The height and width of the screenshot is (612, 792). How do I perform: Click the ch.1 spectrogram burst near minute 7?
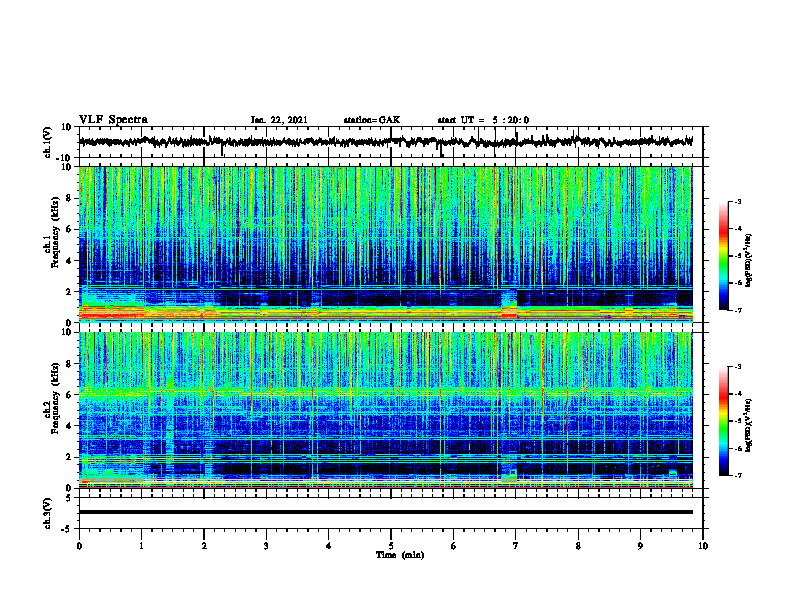tap(509, 304)
